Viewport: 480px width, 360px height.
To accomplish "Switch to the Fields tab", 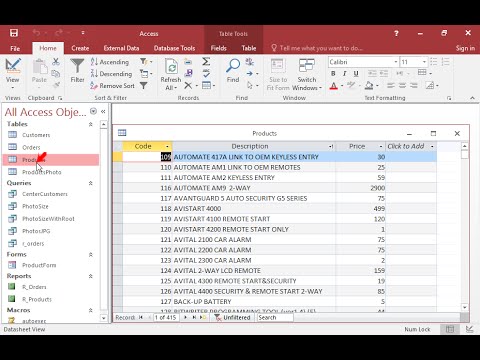I will click(x=219, y=48).
